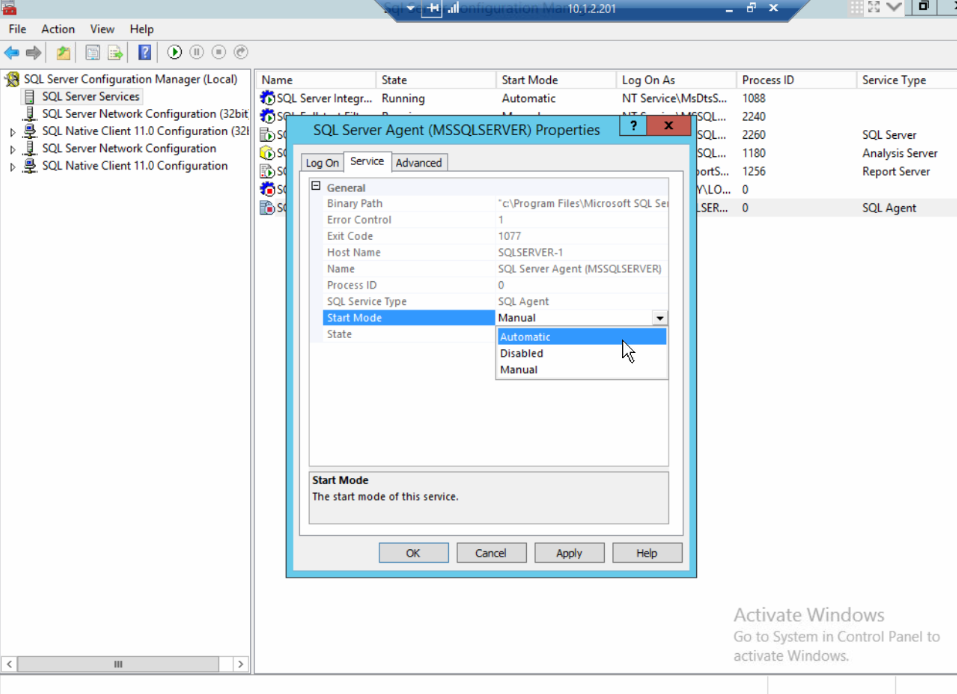Click the NT Service\MsDtsS... log on cell
Viewport: 957px width, 694px height.
point(674,98)
